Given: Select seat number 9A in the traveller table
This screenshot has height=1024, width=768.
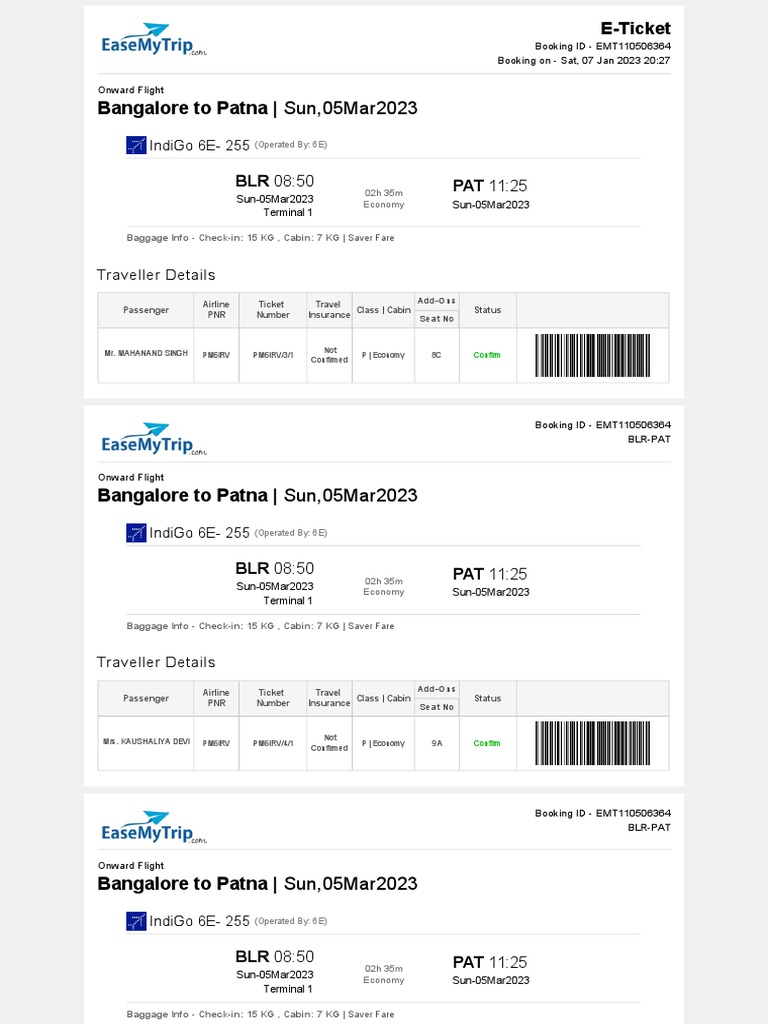Looking at the screenshot, I should 436,743.
